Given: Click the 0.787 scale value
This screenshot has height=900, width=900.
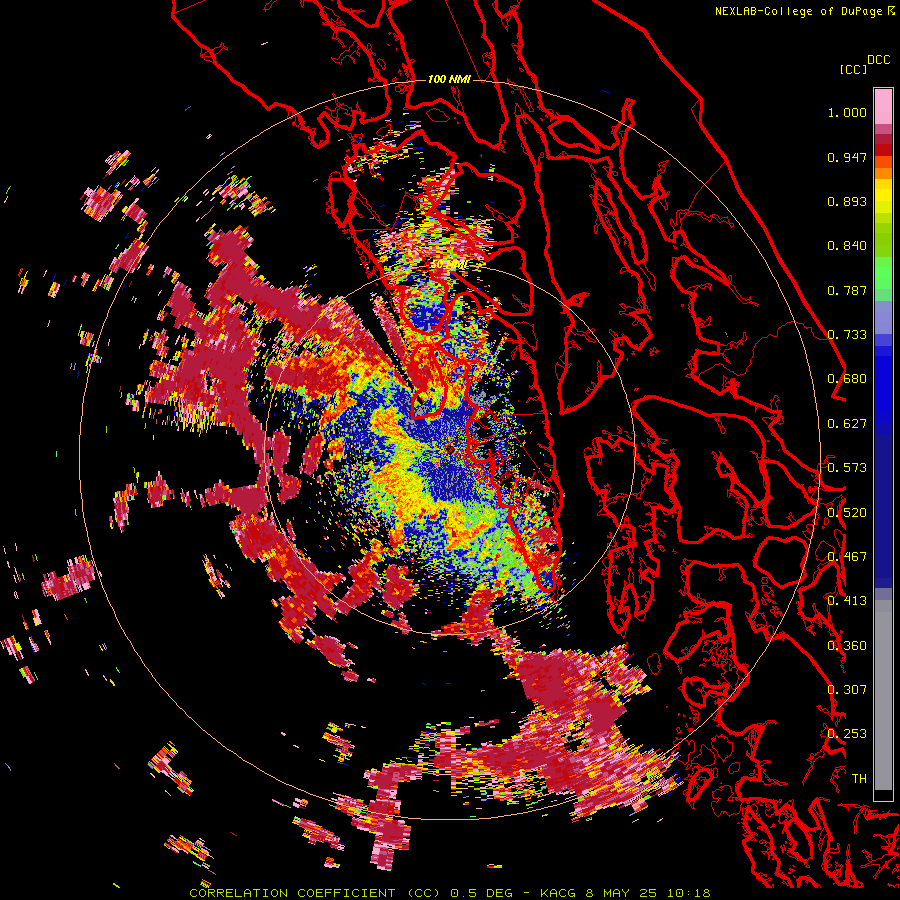Looking at the screenshot, I should click(847, 290).
